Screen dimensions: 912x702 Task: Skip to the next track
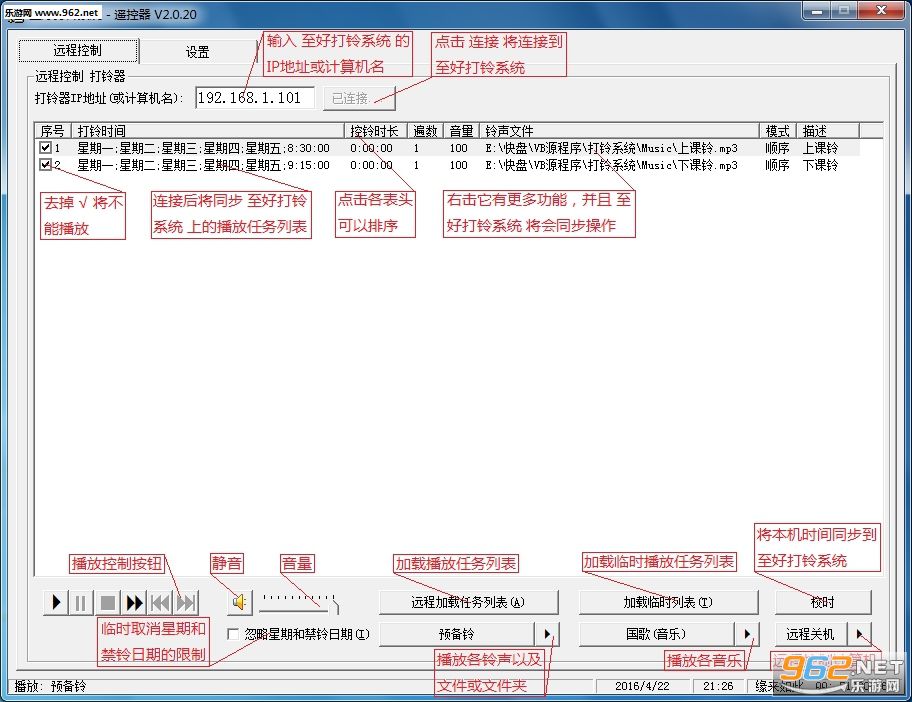tap(186, 603)
